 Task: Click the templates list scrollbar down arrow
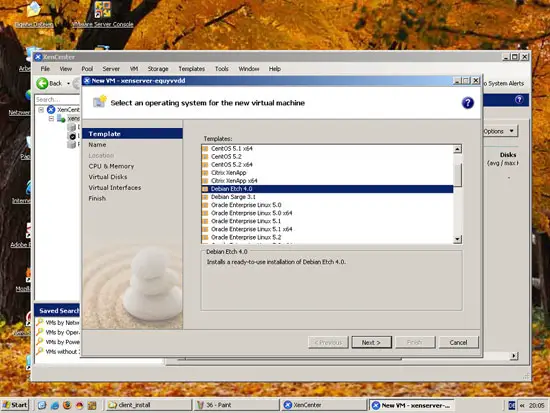click(457, 239)
